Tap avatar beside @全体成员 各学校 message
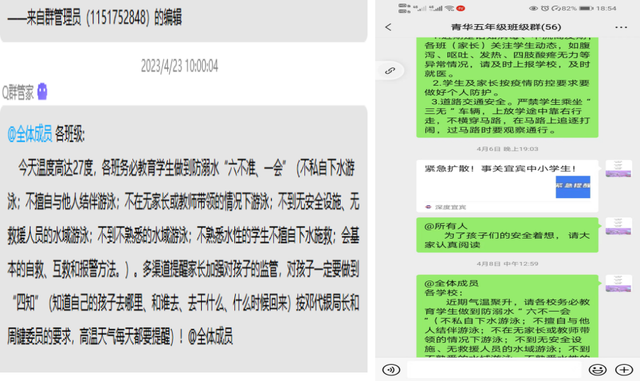 pyautogui.click(x=618, y=283)
